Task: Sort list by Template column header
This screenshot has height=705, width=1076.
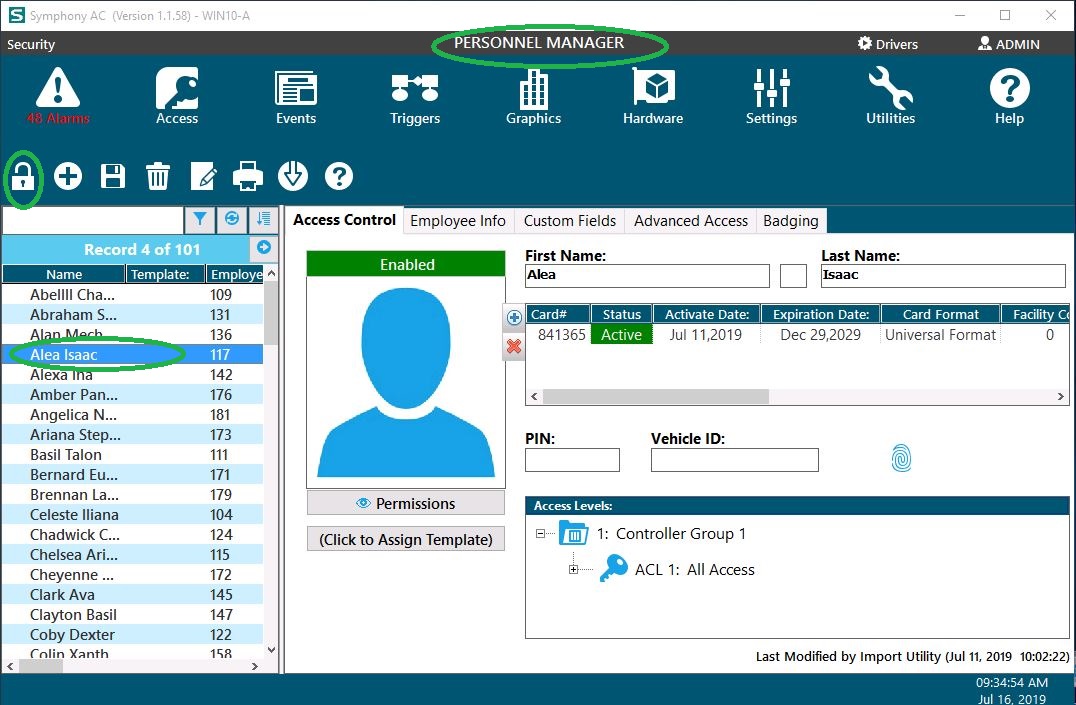Action: (165, 274)
